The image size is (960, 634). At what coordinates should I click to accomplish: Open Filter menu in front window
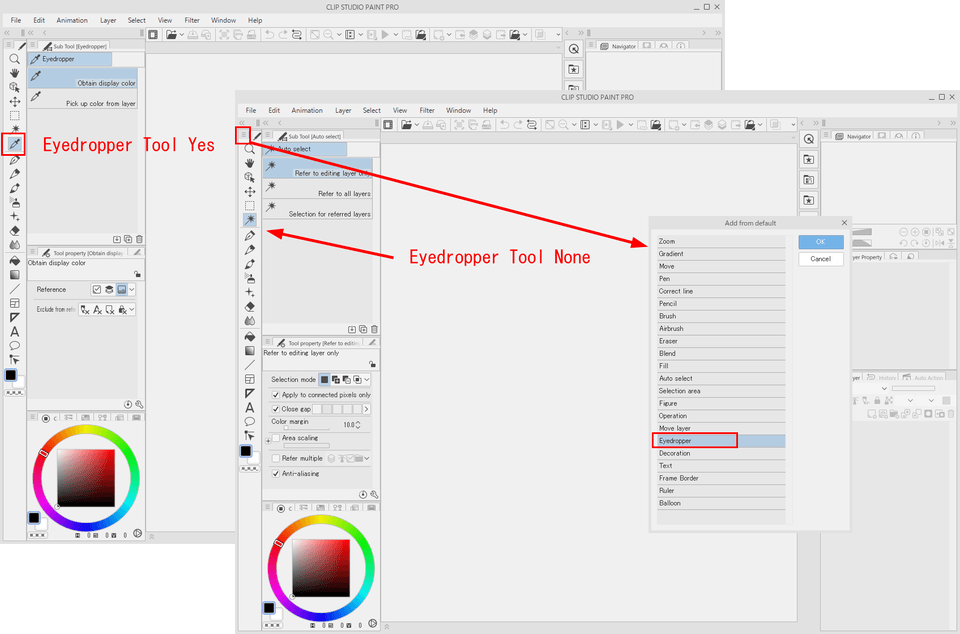coord(427,111)
